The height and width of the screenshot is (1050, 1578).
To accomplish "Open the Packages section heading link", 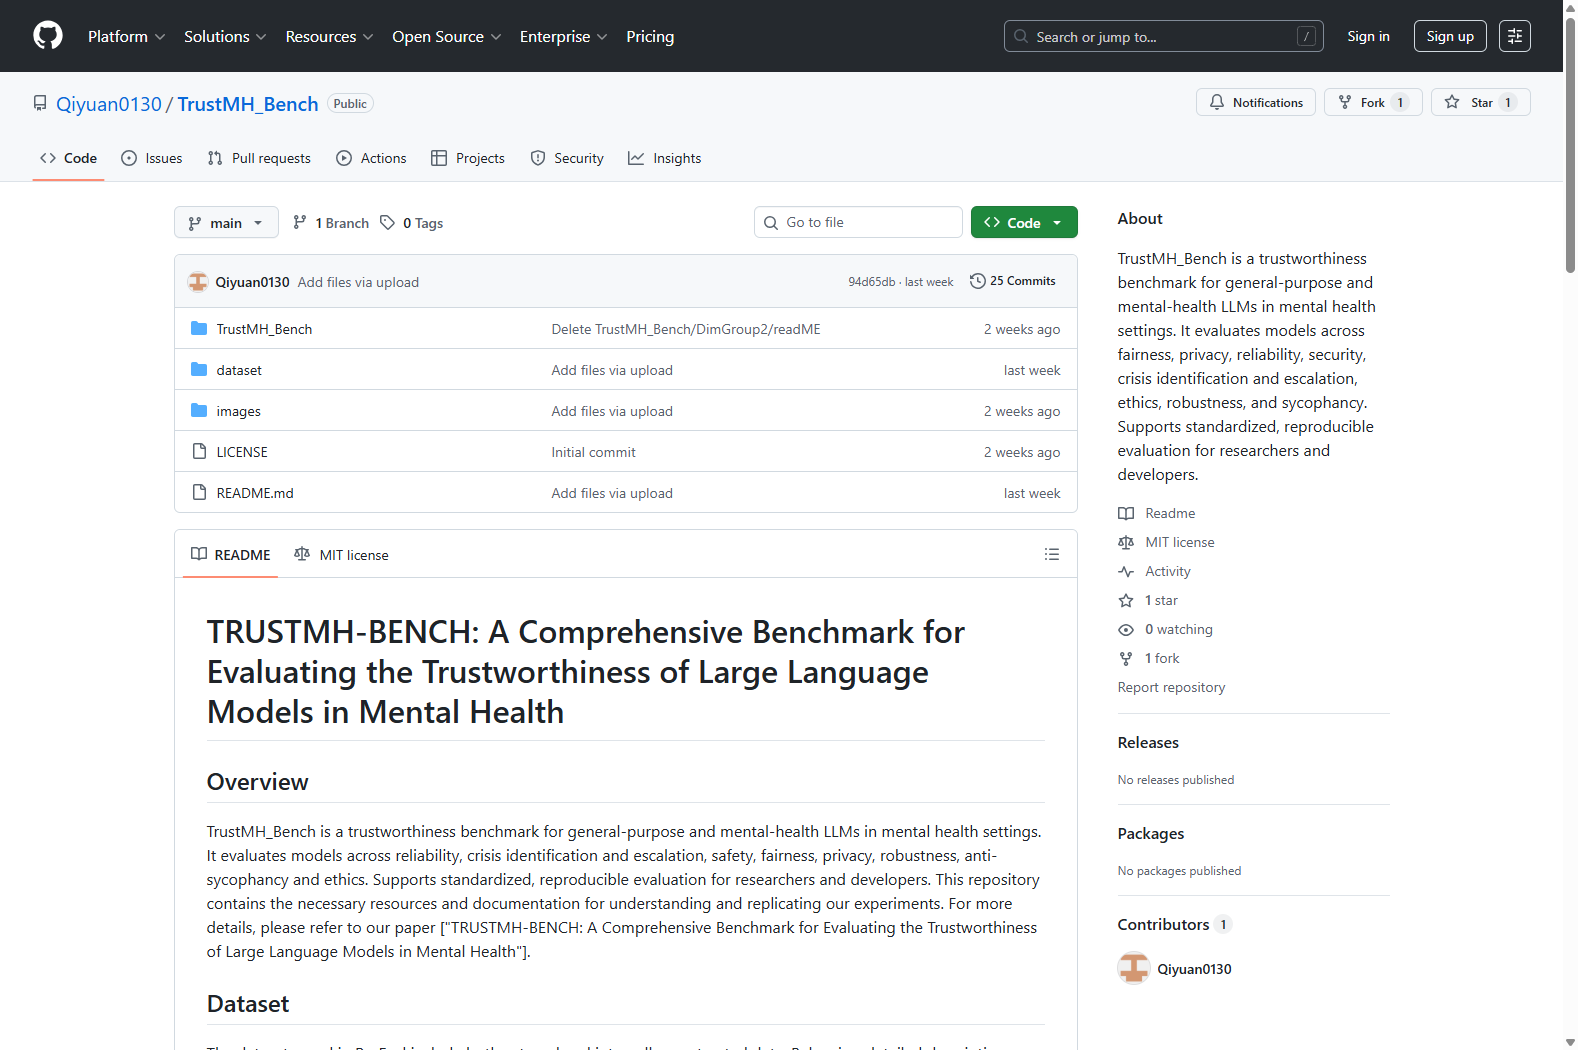I will click(x=1151, y=833).
